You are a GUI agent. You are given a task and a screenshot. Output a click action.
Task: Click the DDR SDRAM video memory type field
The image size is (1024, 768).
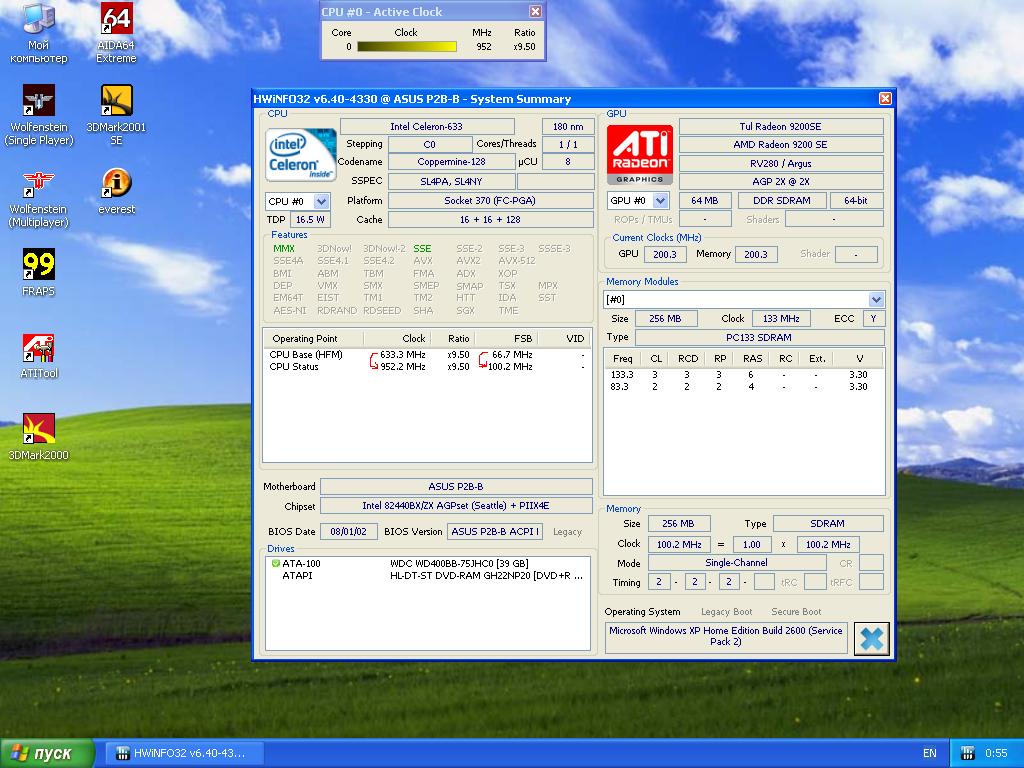coord(782,200)
